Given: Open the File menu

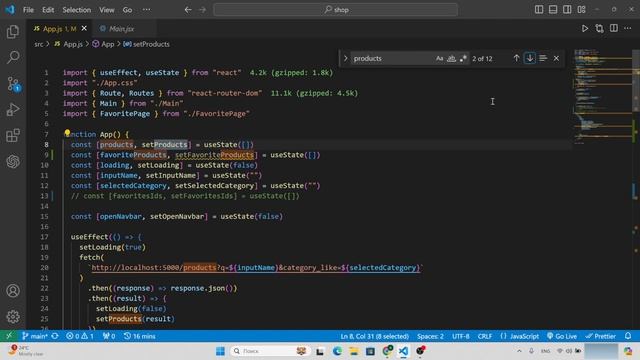Looking at the screenshot, I should [28, 9].
